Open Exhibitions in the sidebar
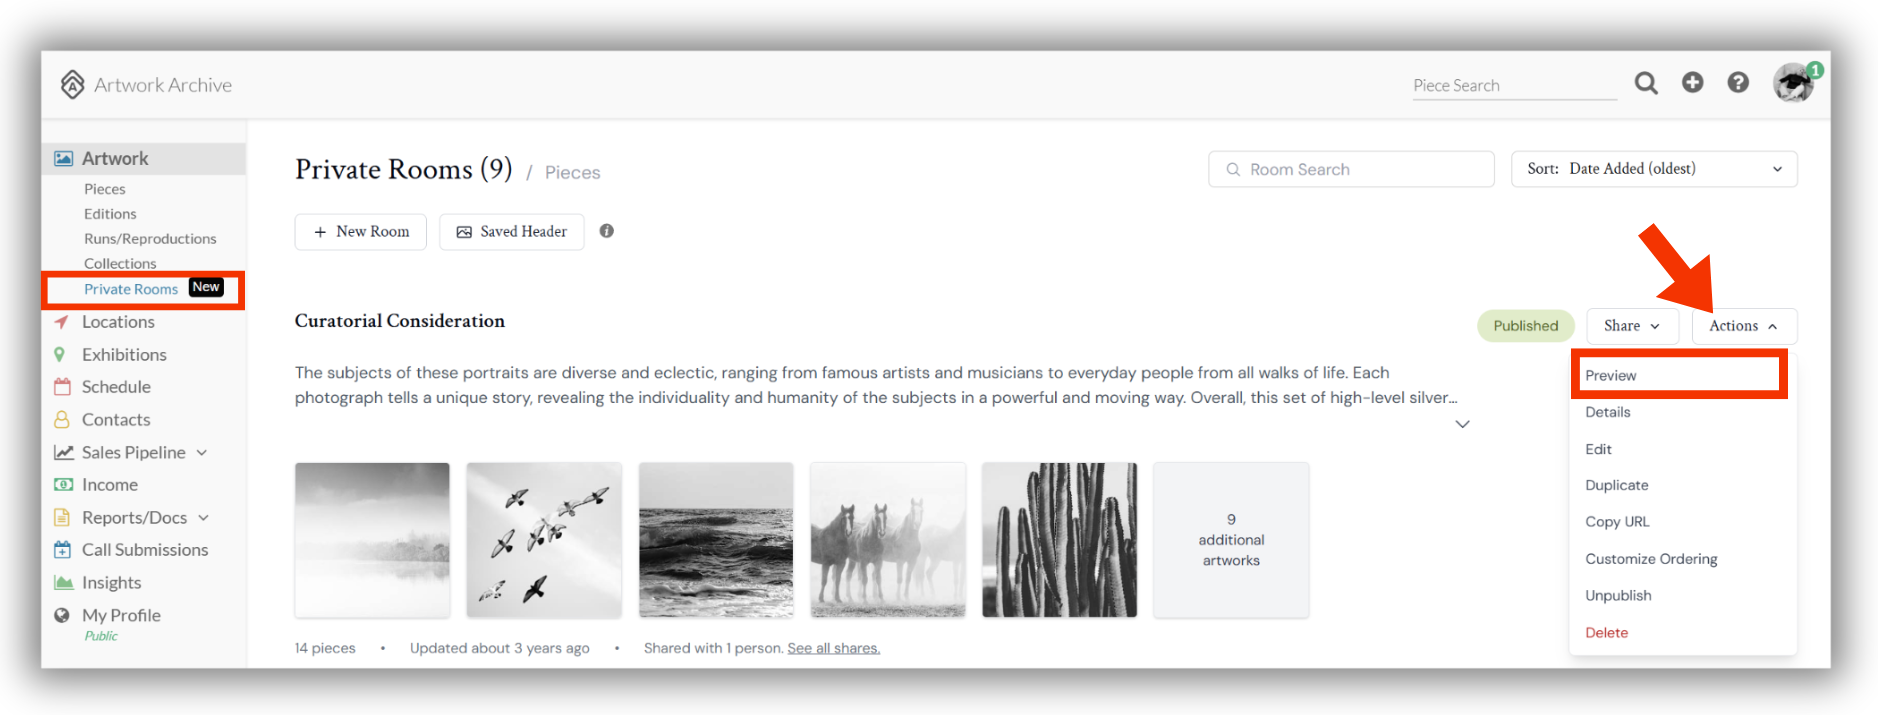Viewport: 1878px width, 715px height. click(124, 355)
